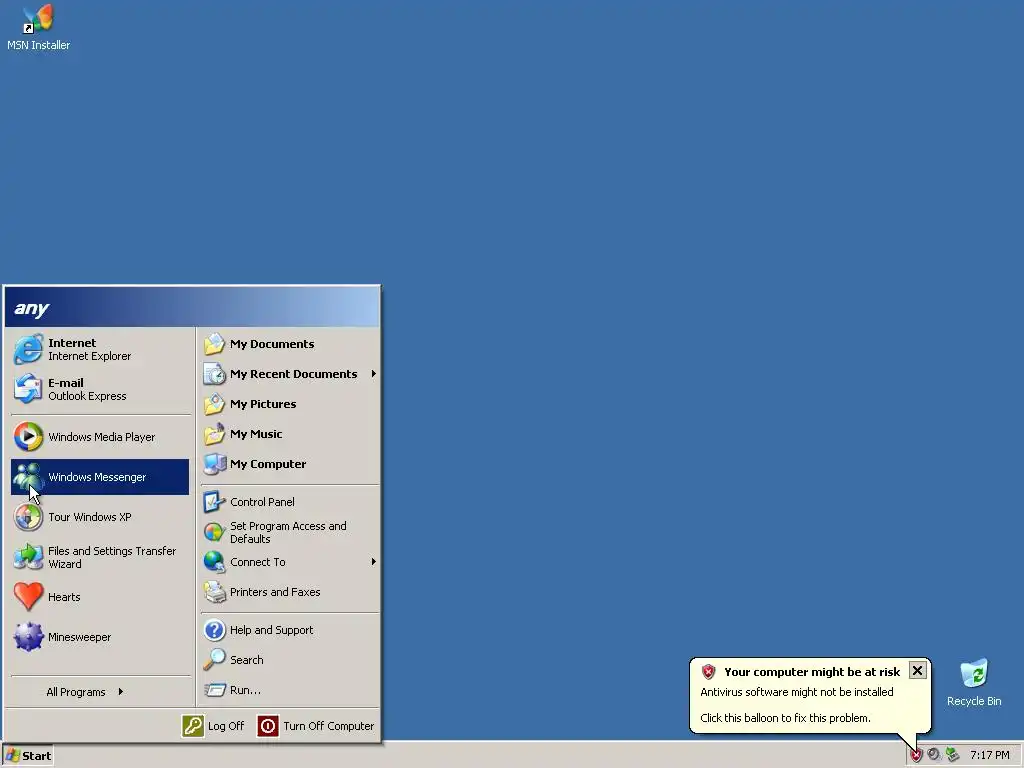Open Help and Support
The height and width of the screenshot is (768, 1024).
pos(290,630)
